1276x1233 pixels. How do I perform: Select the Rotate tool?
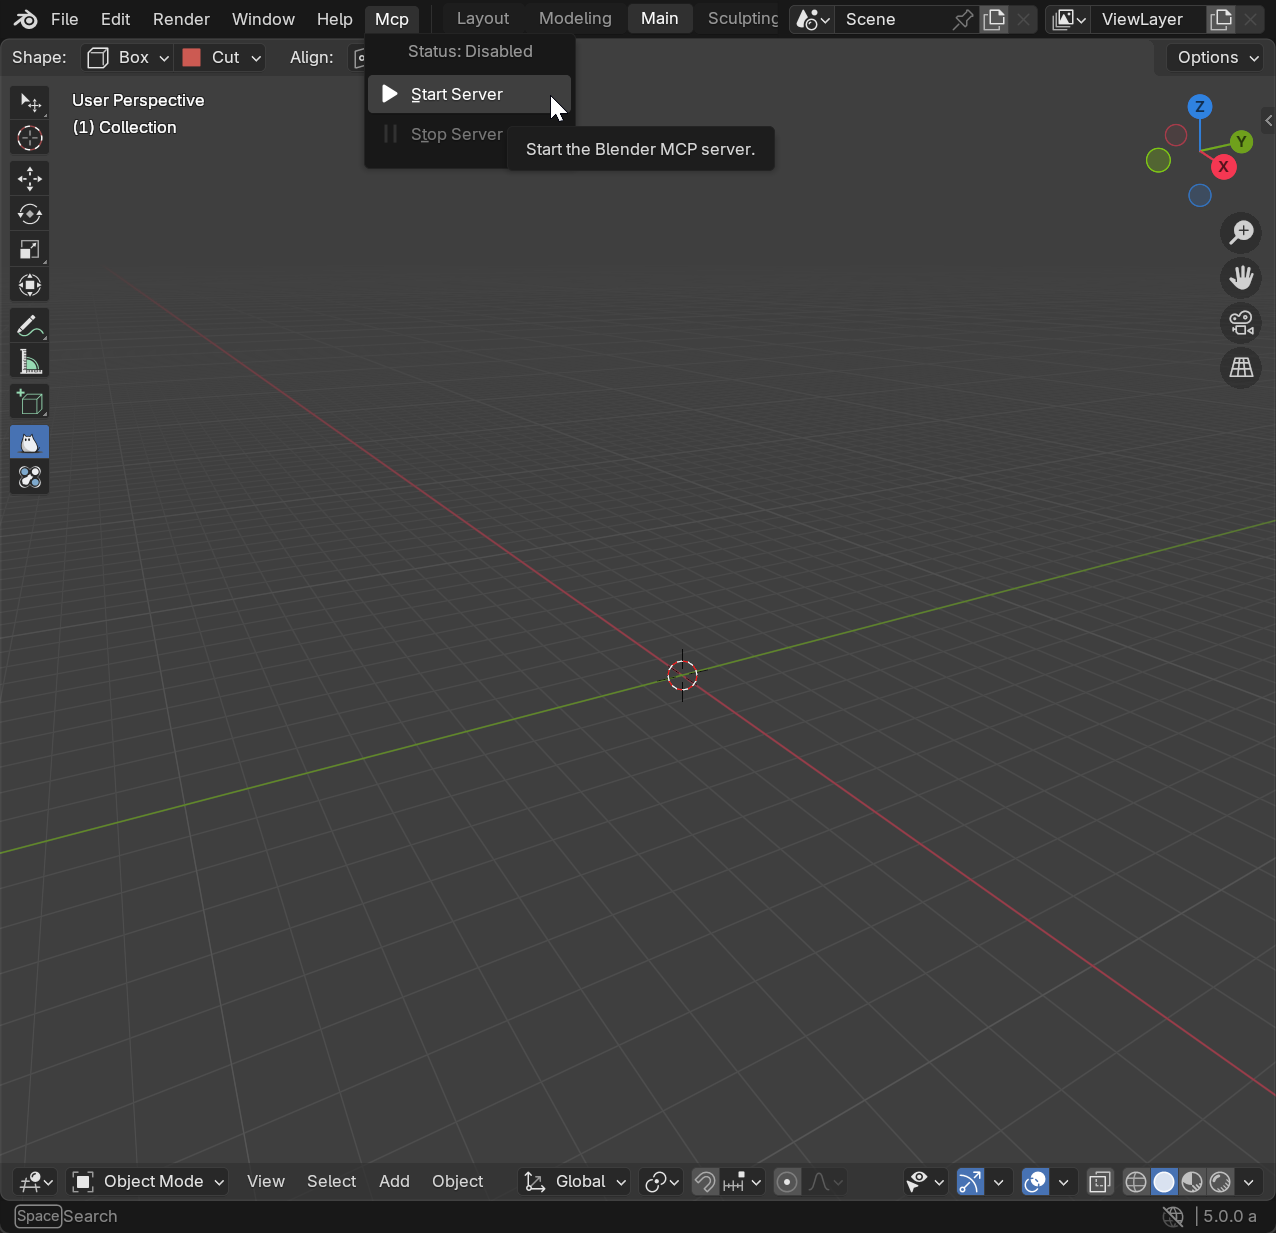coord(30,214)
